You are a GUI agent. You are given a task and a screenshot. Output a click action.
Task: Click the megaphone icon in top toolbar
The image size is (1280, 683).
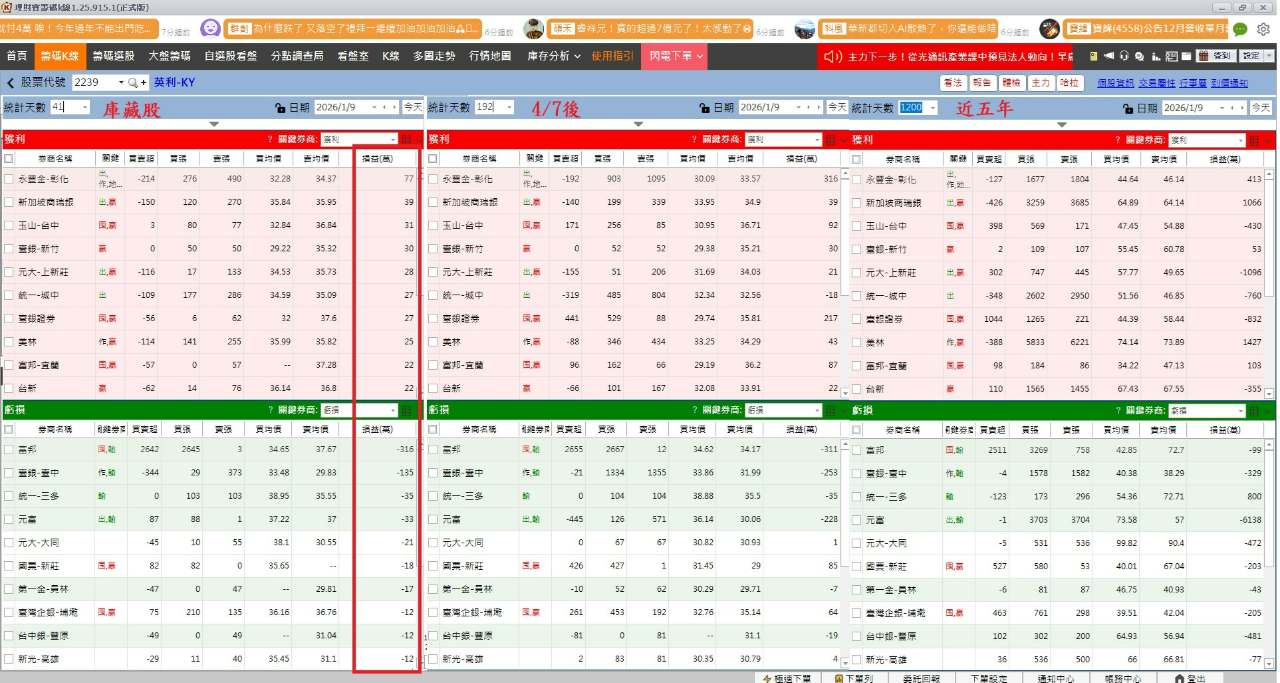click(x=1109, y=56)
